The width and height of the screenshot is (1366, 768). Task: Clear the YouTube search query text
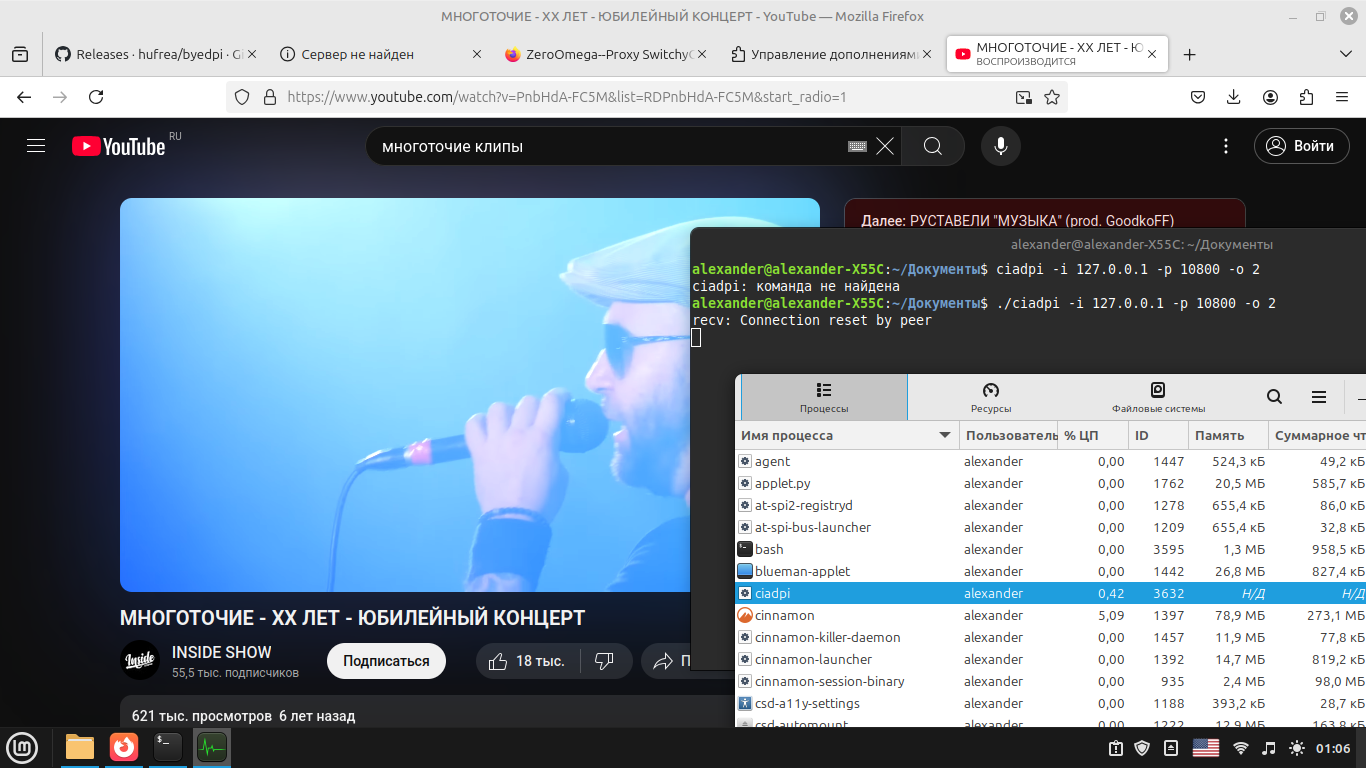[885, 146]
